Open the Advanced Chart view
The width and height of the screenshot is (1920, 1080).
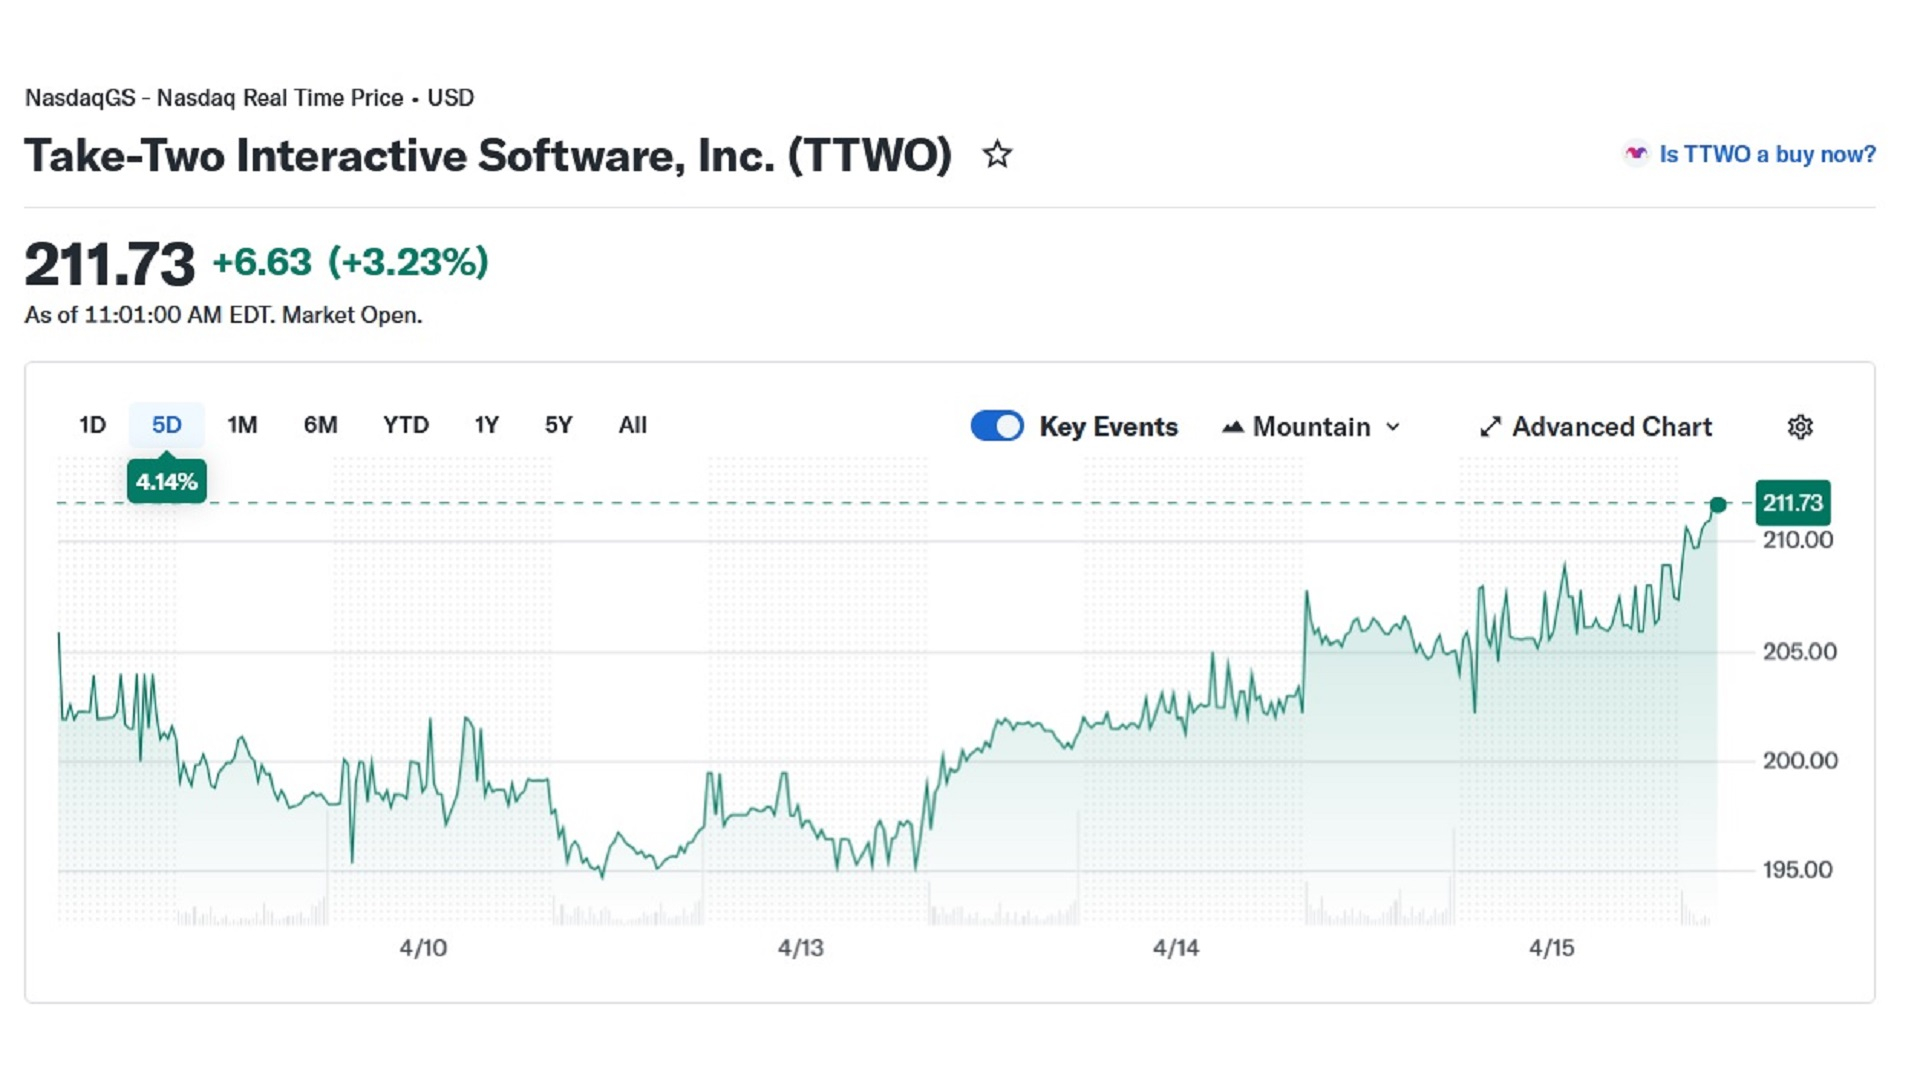(1611, 427)
